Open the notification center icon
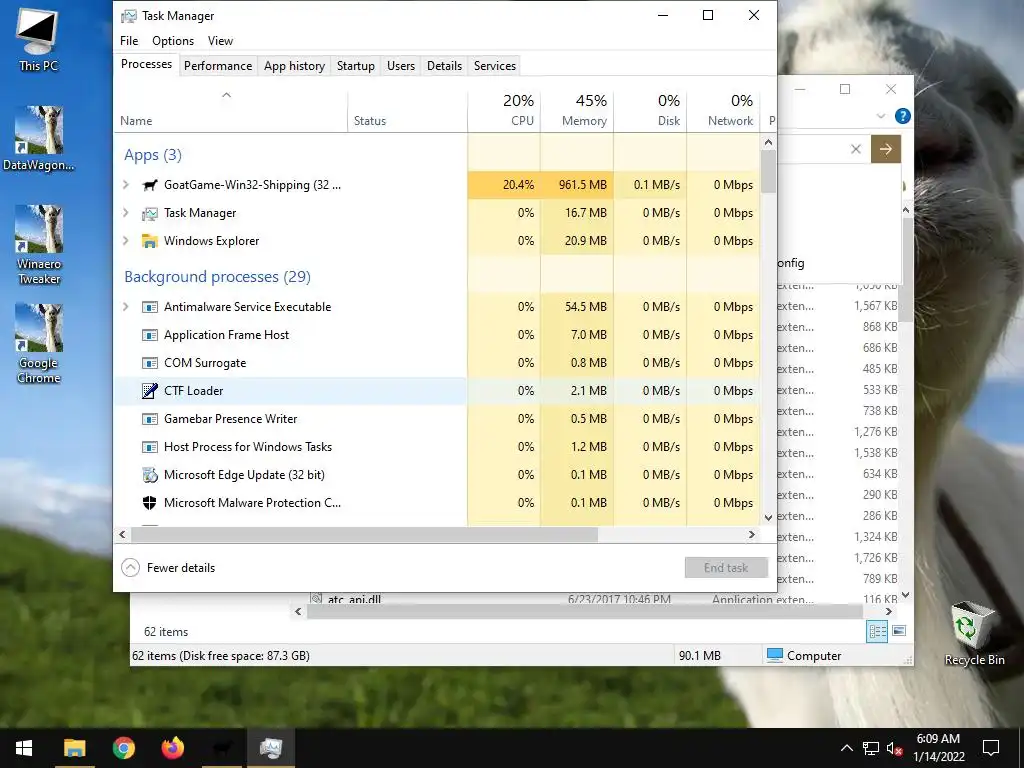Image resolution: width=1024 pixels, height=768 pixels. 991,748
